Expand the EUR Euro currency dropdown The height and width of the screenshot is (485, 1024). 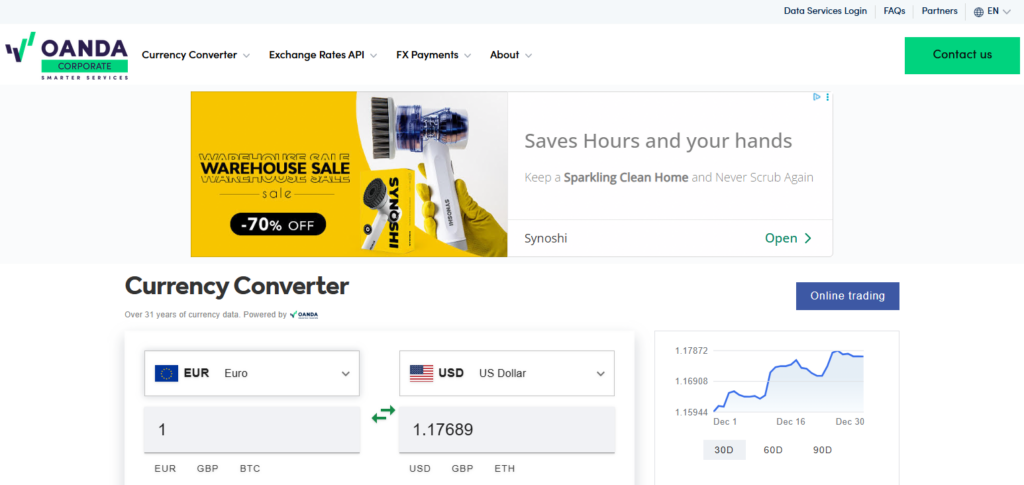[x=346, y=373]
